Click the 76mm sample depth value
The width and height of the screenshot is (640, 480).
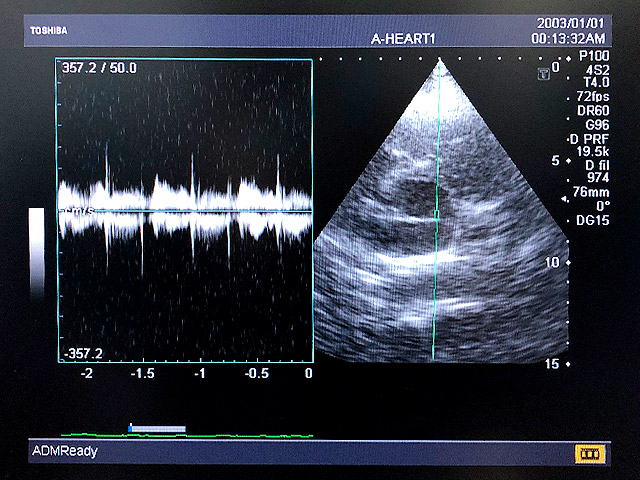pos(591,192)
